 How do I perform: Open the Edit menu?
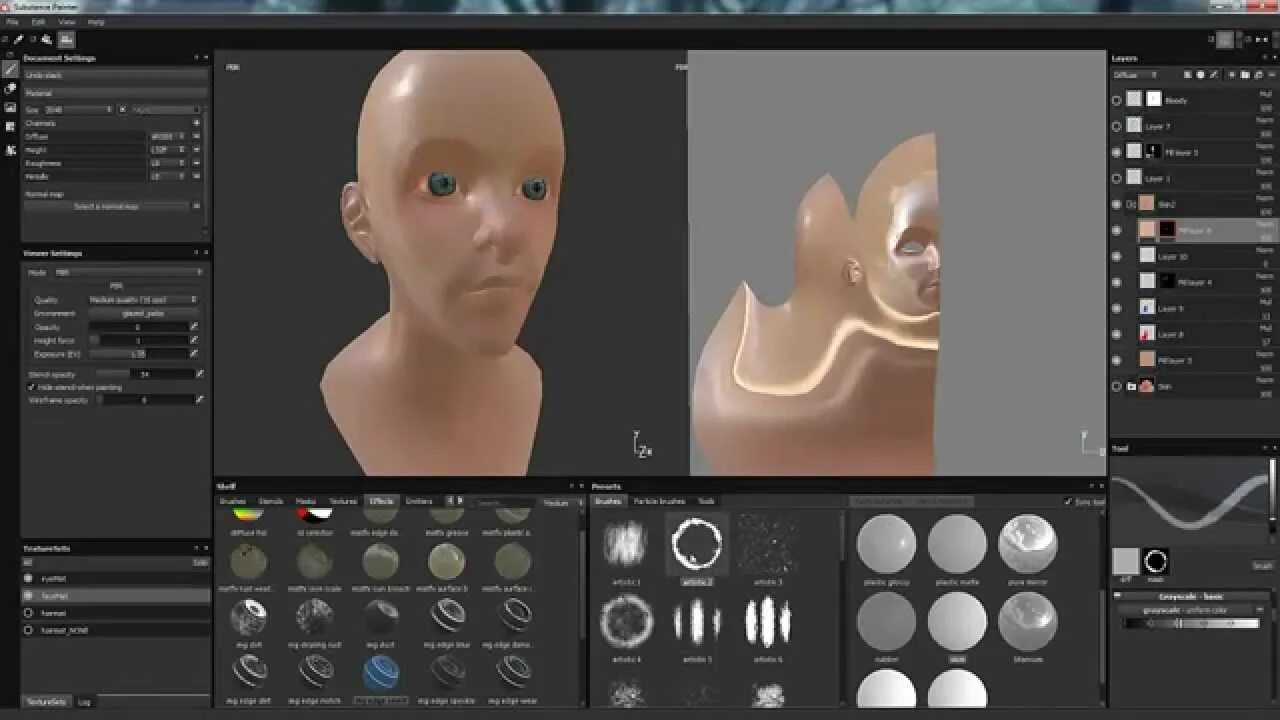pyautogui.click(x=38, y=21)
